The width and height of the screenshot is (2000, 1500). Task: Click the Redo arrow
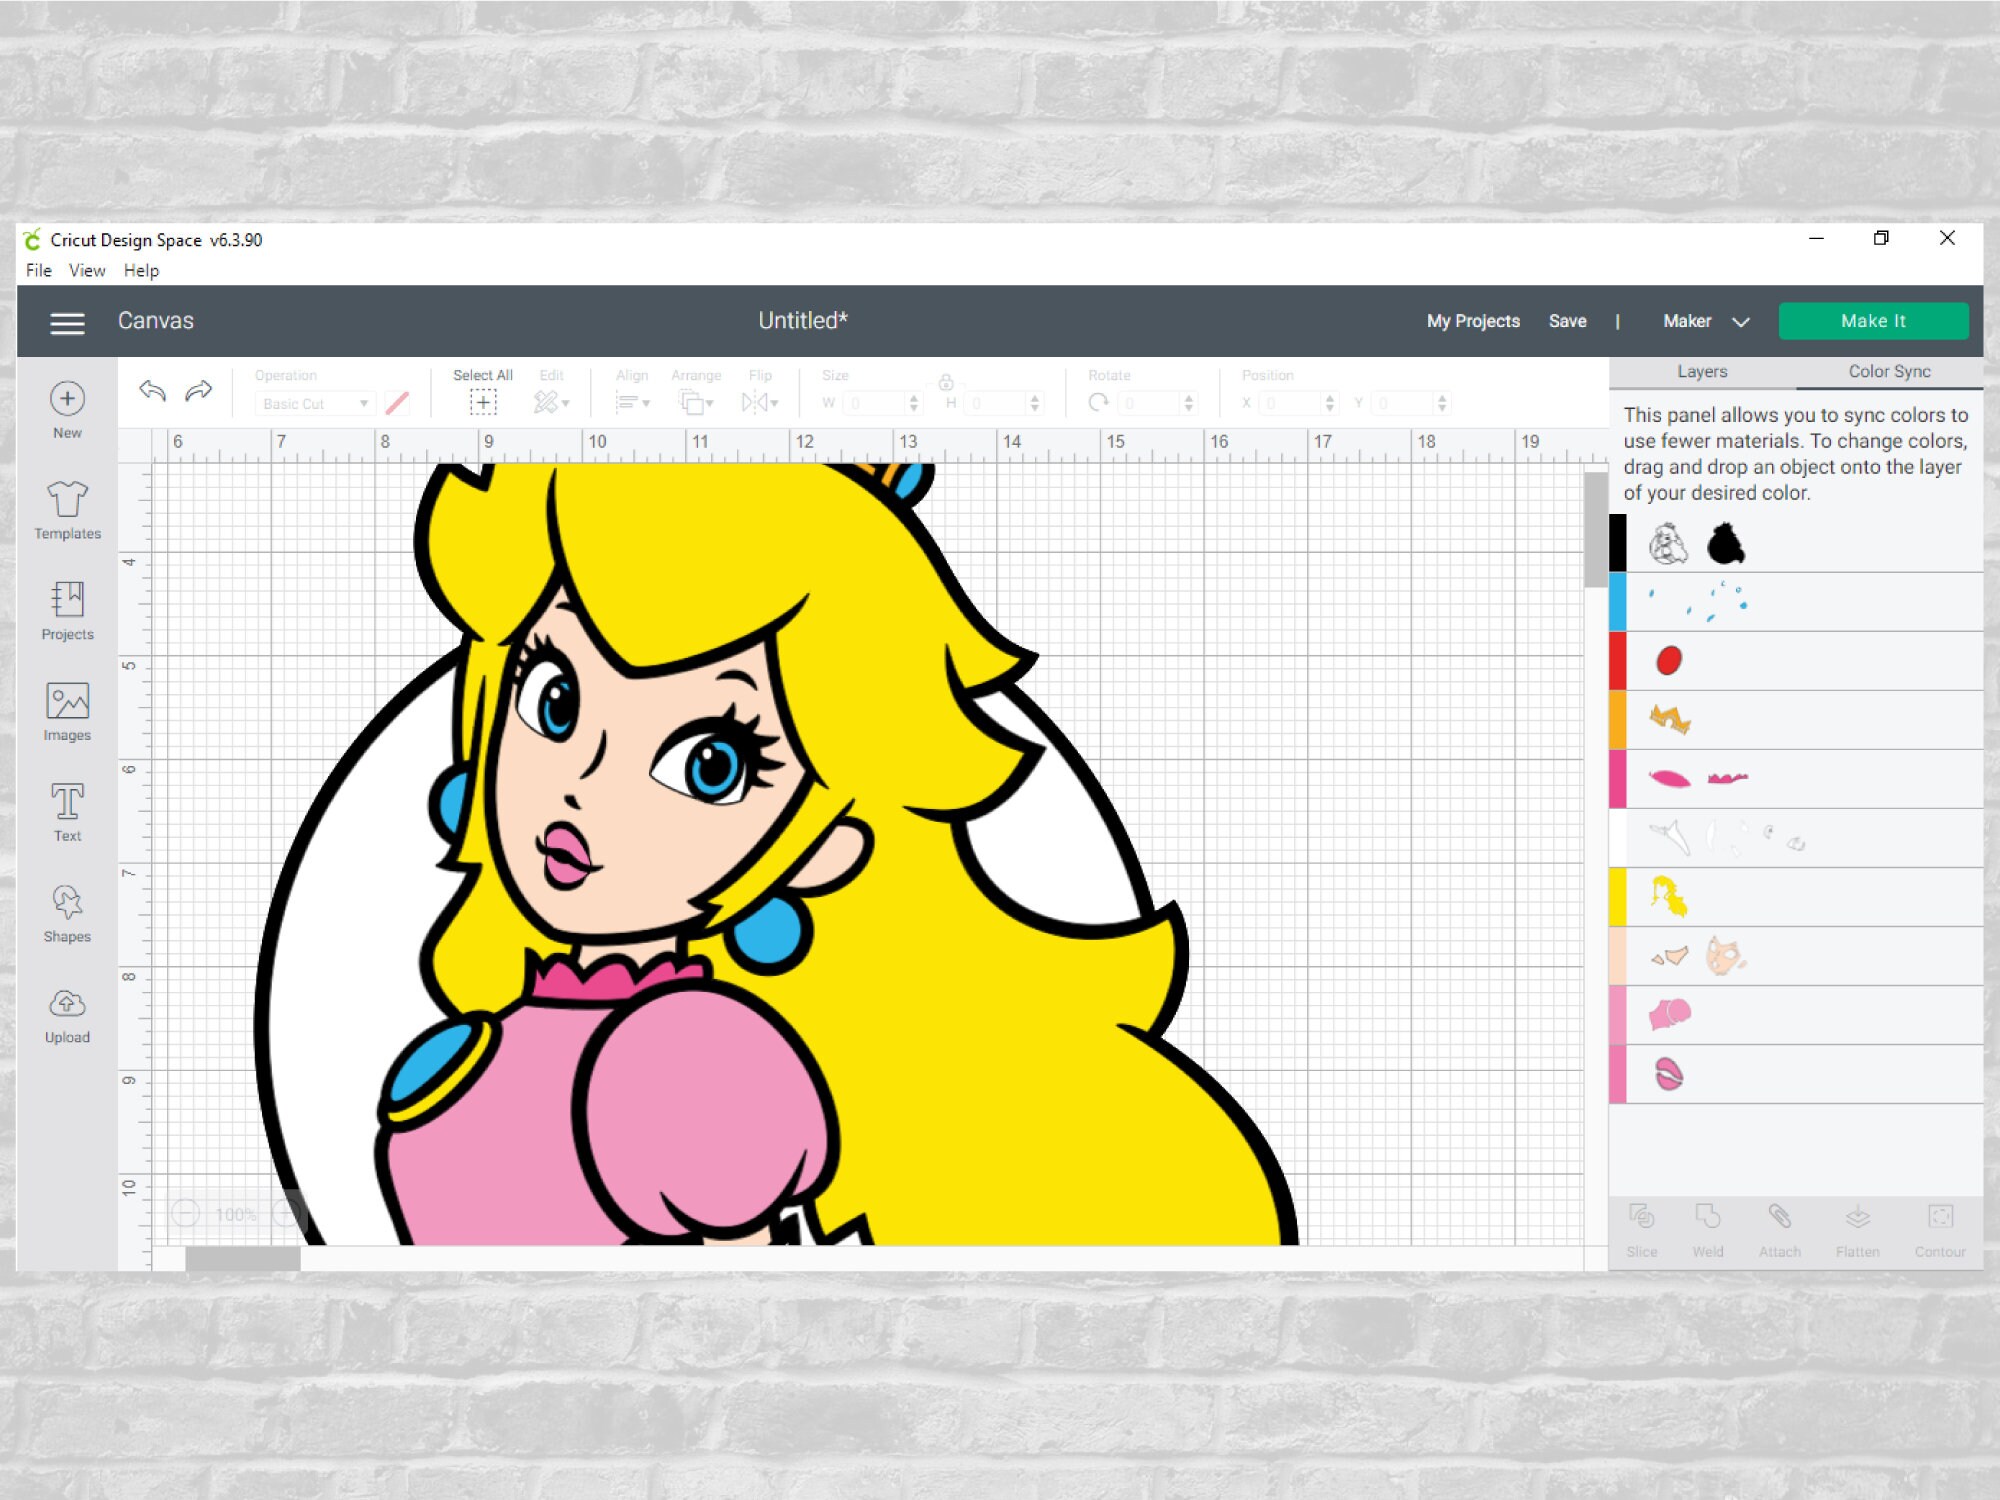[199, 390]
